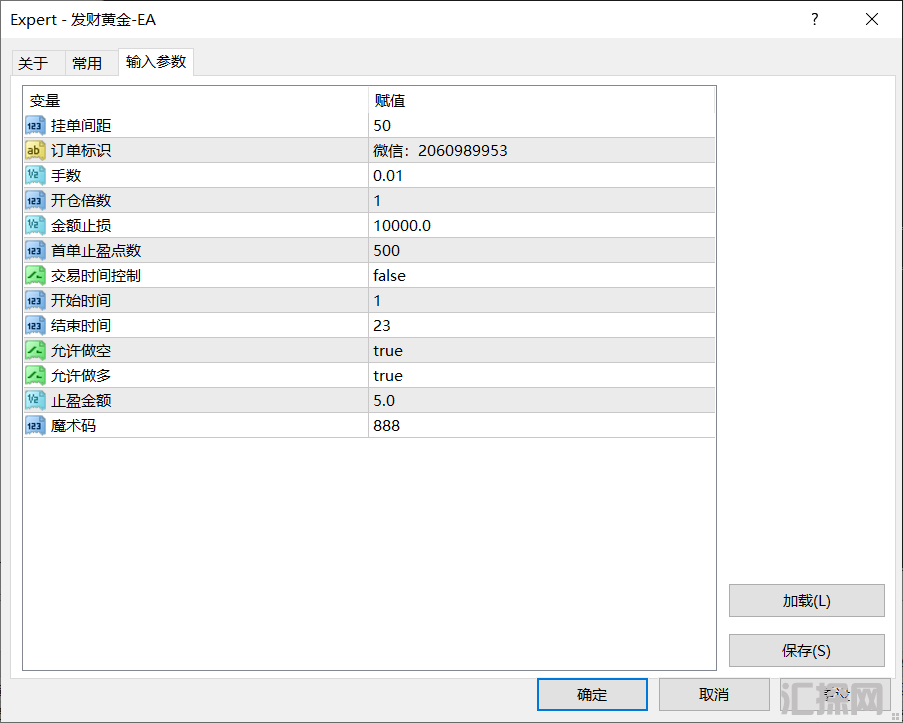Click the string icon beside 订单标识
The image size is (903, 723).
pos(35,151)
